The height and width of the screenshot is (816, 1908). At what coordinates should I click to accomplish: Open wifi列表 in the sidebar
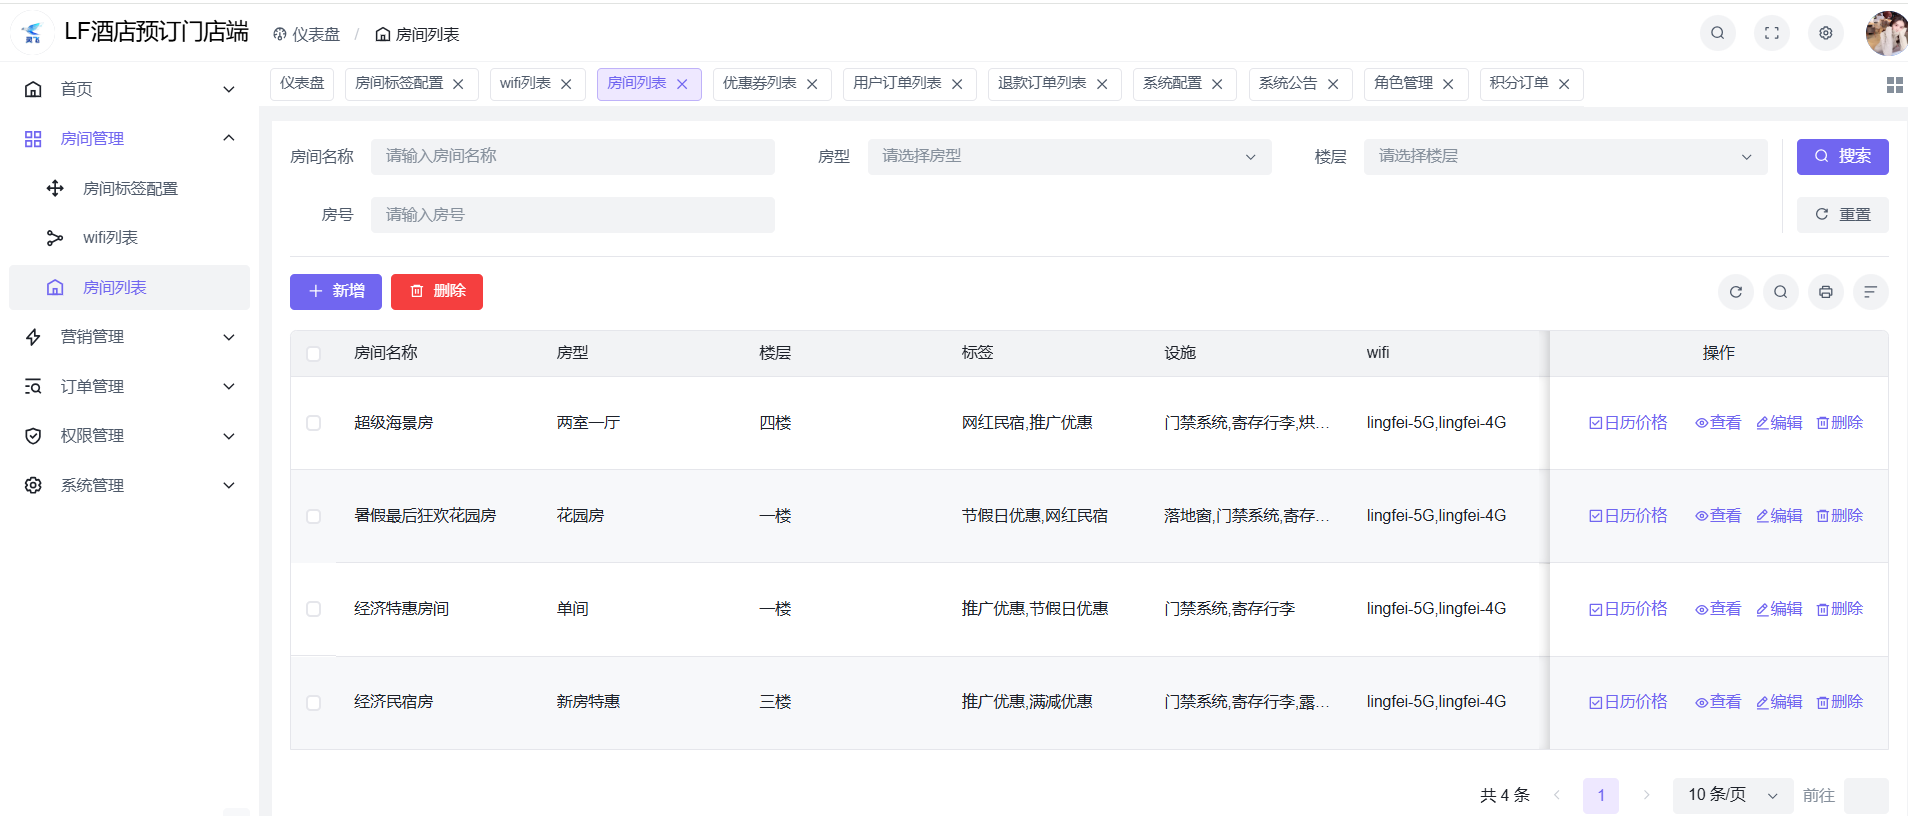tap(111, 238)
